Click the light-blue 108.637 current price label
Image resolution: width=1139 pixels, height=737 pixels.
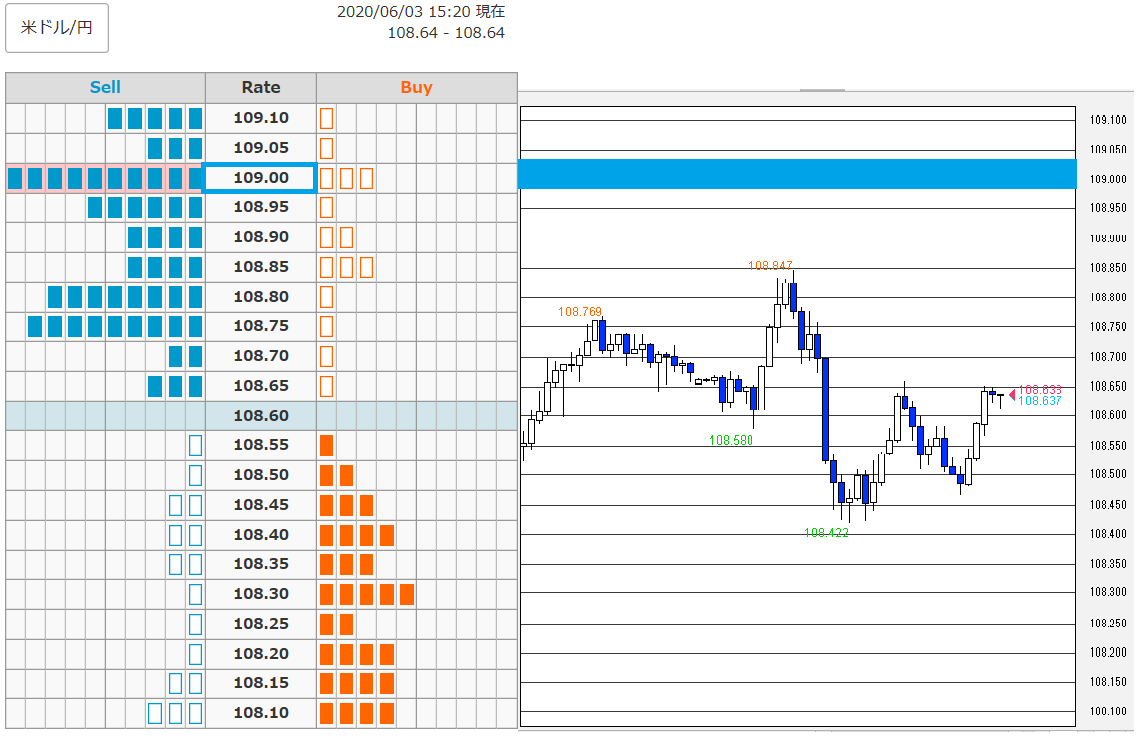click(x=1040, y=401)
